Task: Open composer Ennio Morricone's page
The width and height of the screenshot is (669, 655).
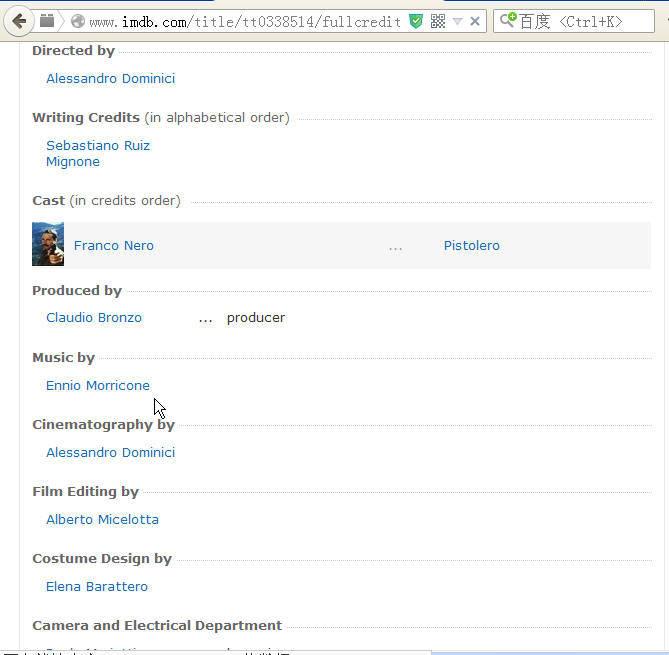Action: point(98,386)
